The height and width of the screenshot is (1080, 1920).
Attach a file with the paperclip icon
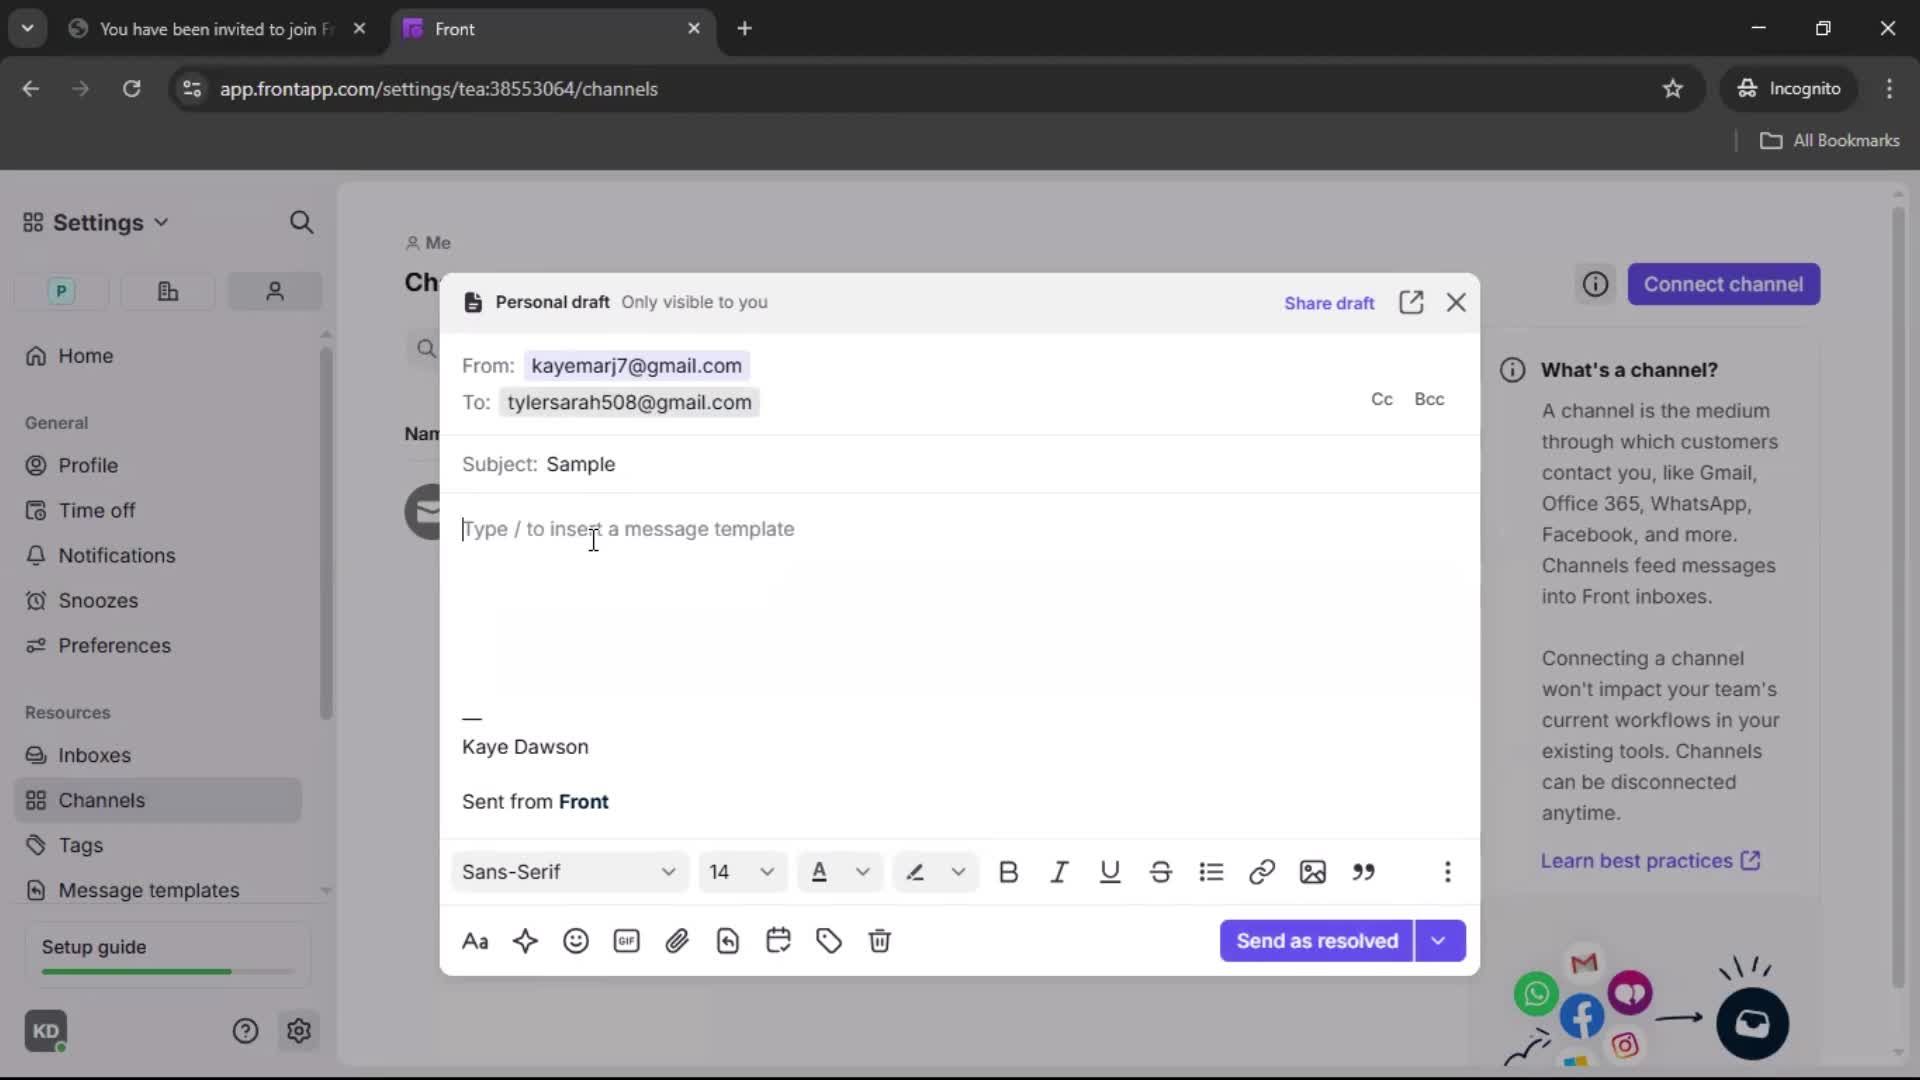point(678,941)
